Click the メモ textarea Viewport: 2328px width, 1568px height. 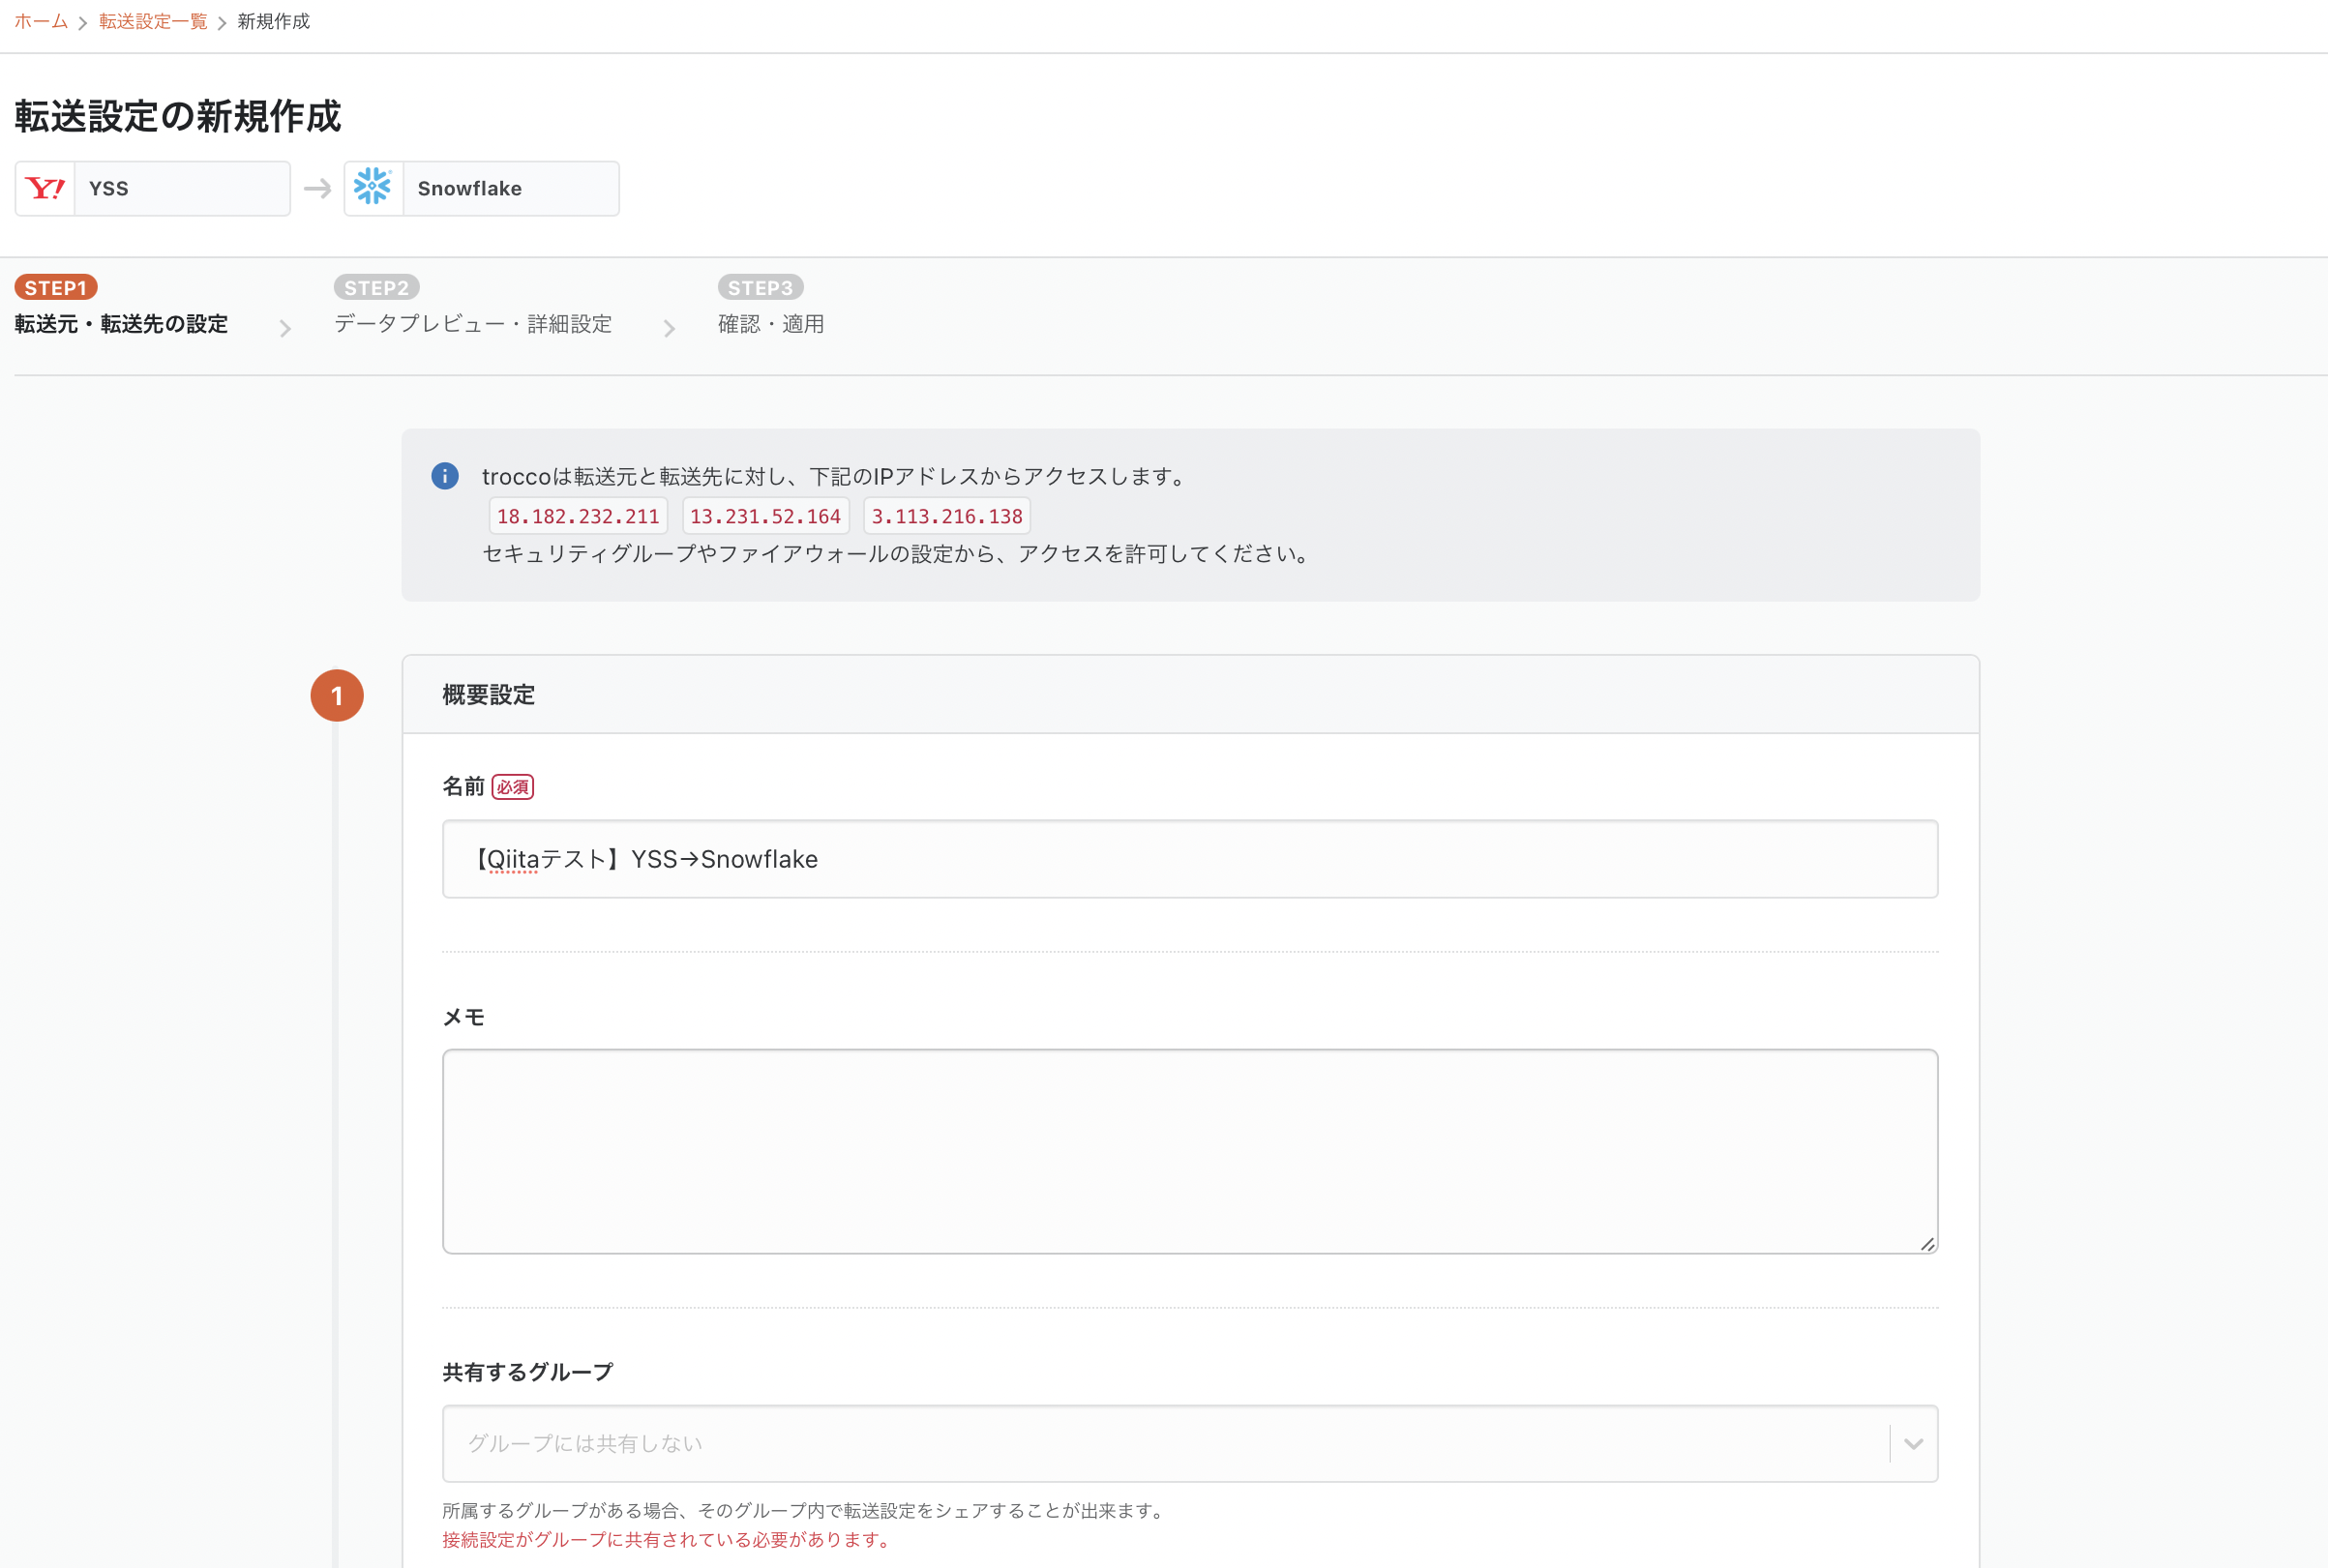pos(1190,1151)
